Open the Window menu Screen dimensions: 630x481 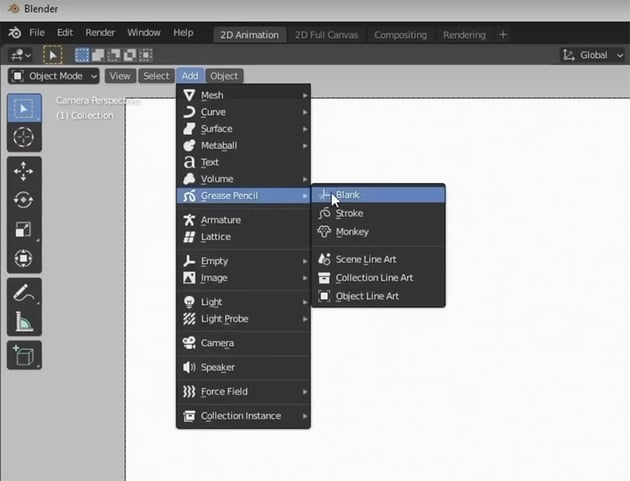(144, 33)
